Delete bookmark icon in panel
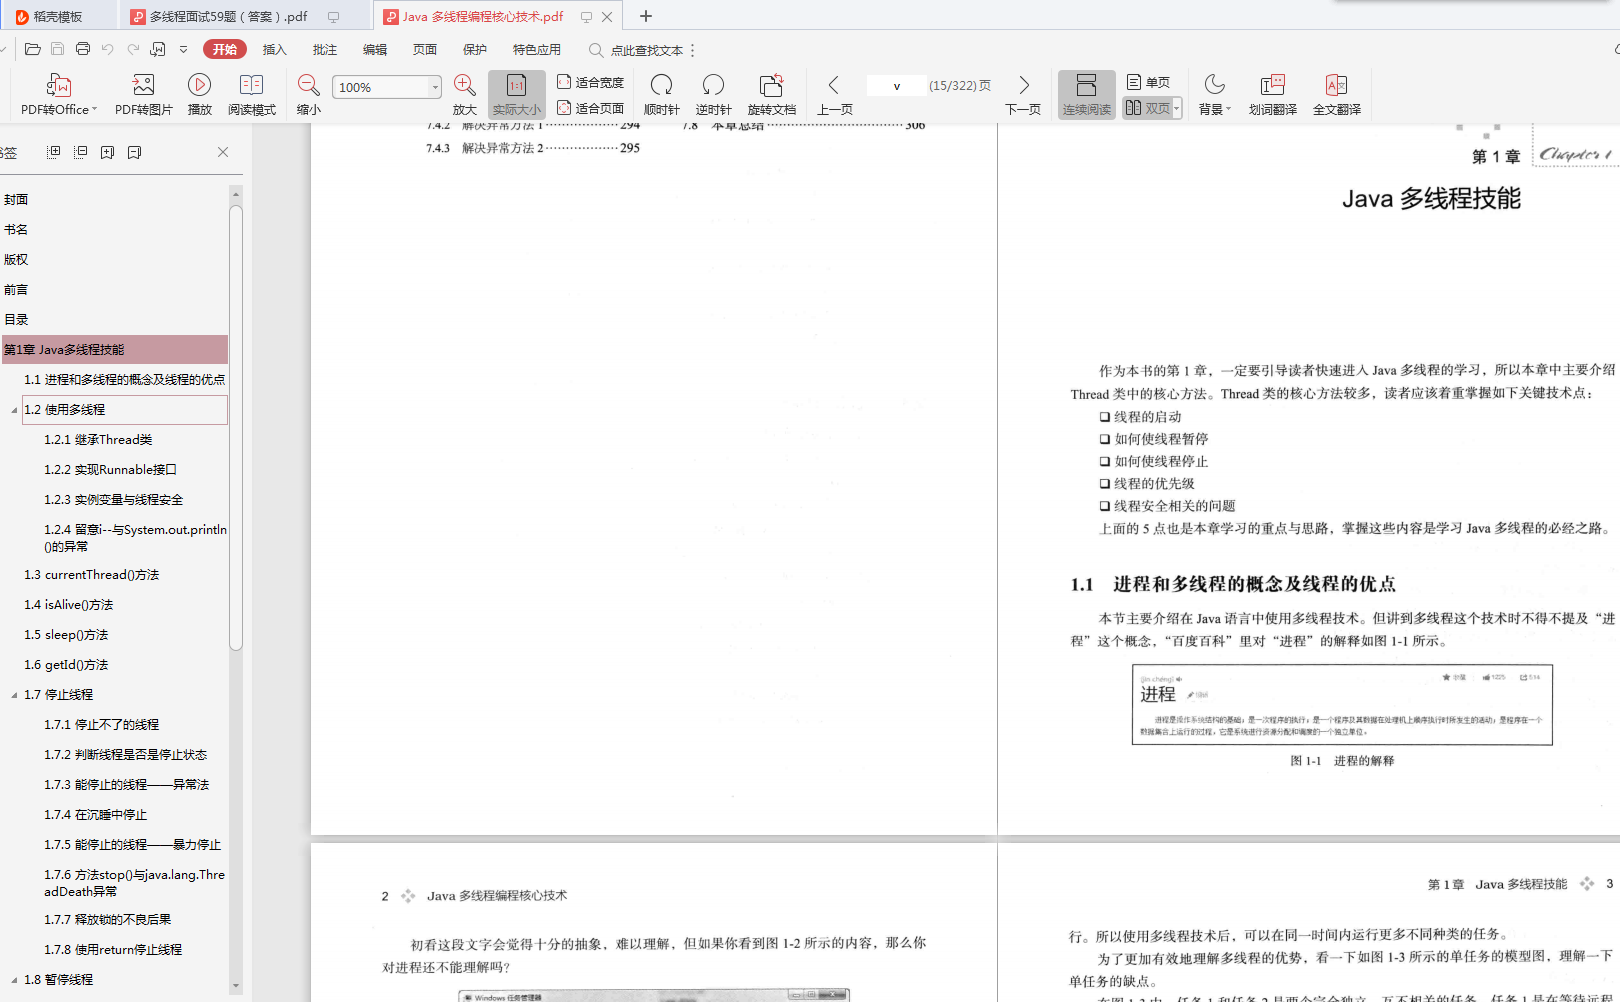 click(134, 152)
